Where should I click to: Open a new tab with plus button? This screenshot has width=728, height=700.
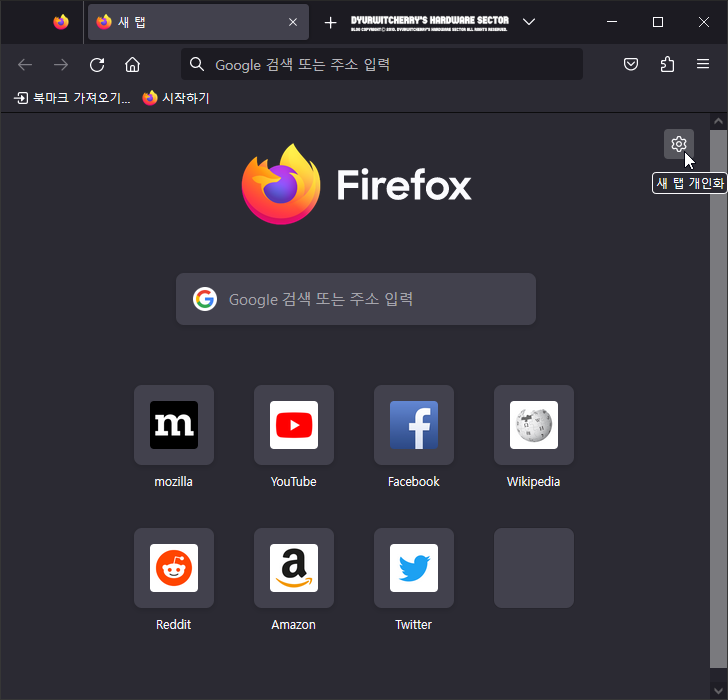[330, 22]
